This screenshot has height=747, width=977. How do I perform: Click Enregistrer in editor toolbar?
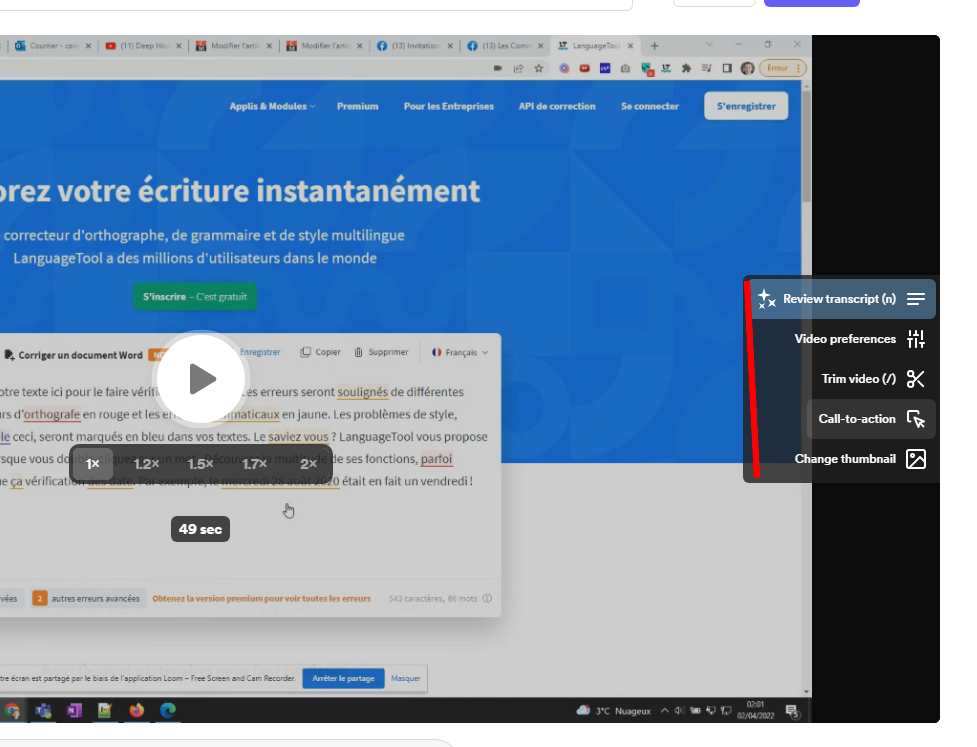(260, 352)
